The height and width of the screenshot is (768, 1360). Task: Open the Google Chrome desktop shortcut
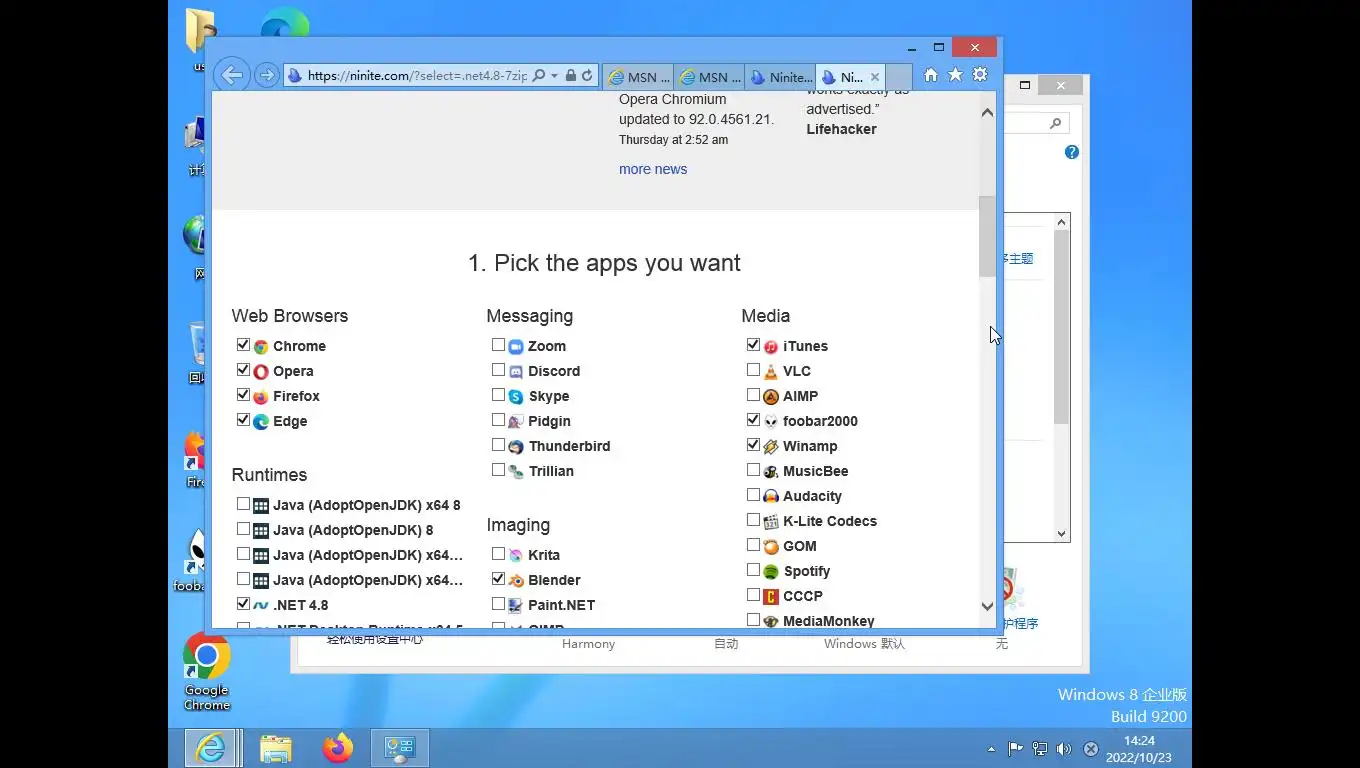pyautogui.click(x=207, y=672)
